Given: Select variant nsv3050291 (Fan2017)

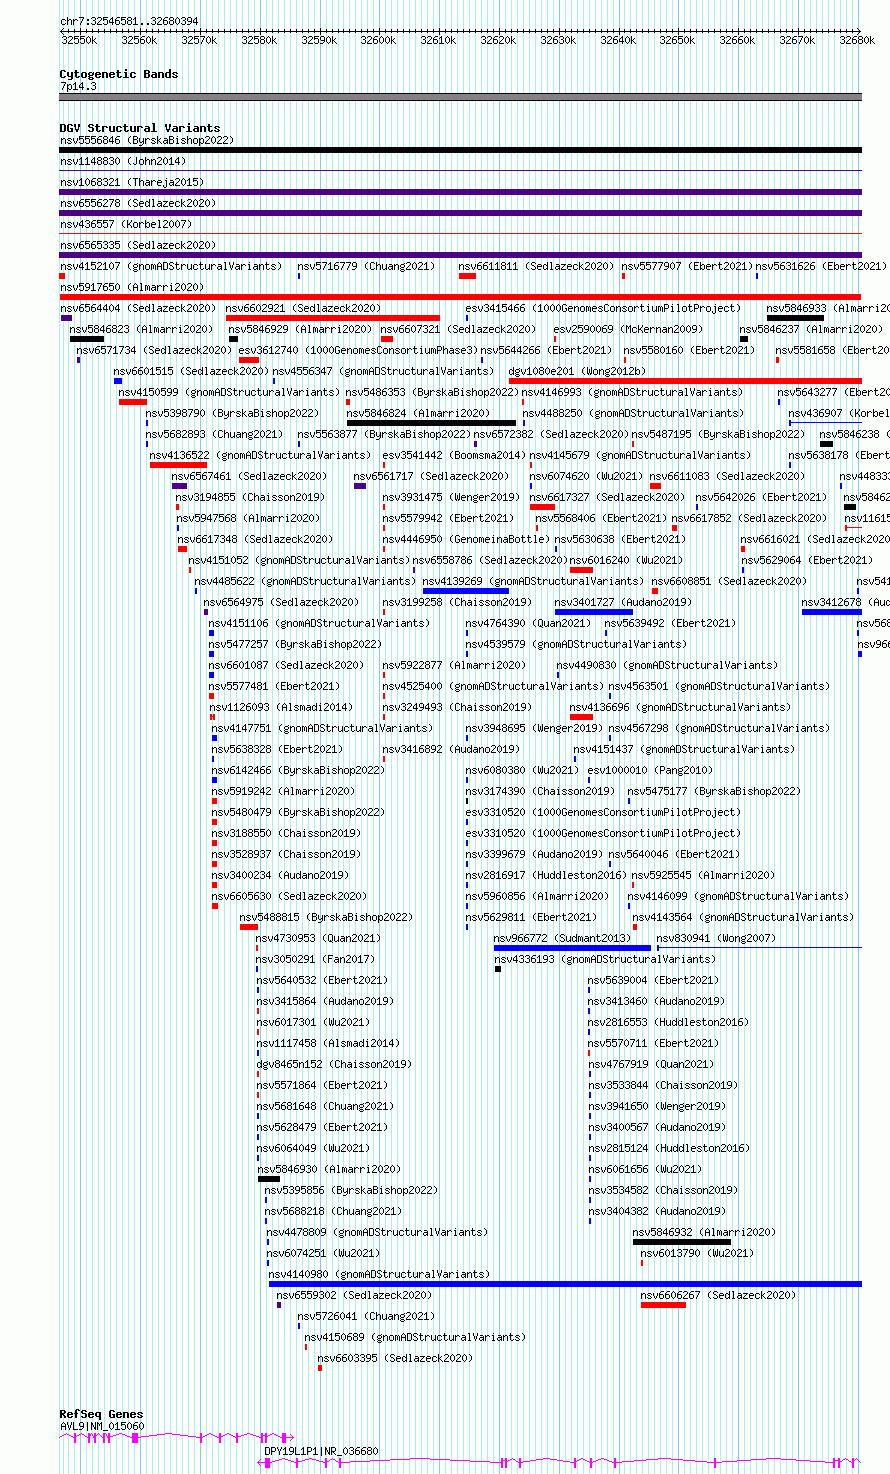Looking at the screenshot, I should click(x=316, y=959).
